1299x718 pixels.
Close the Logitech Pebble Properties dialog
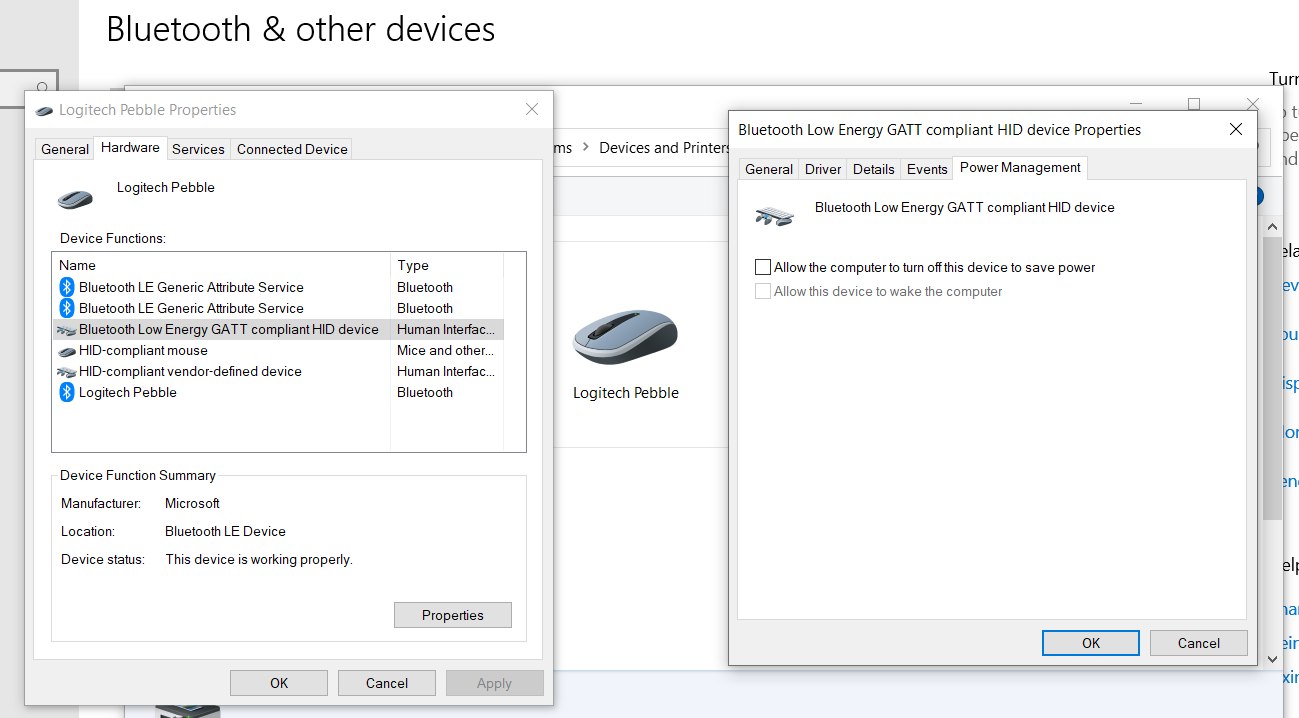532,110
